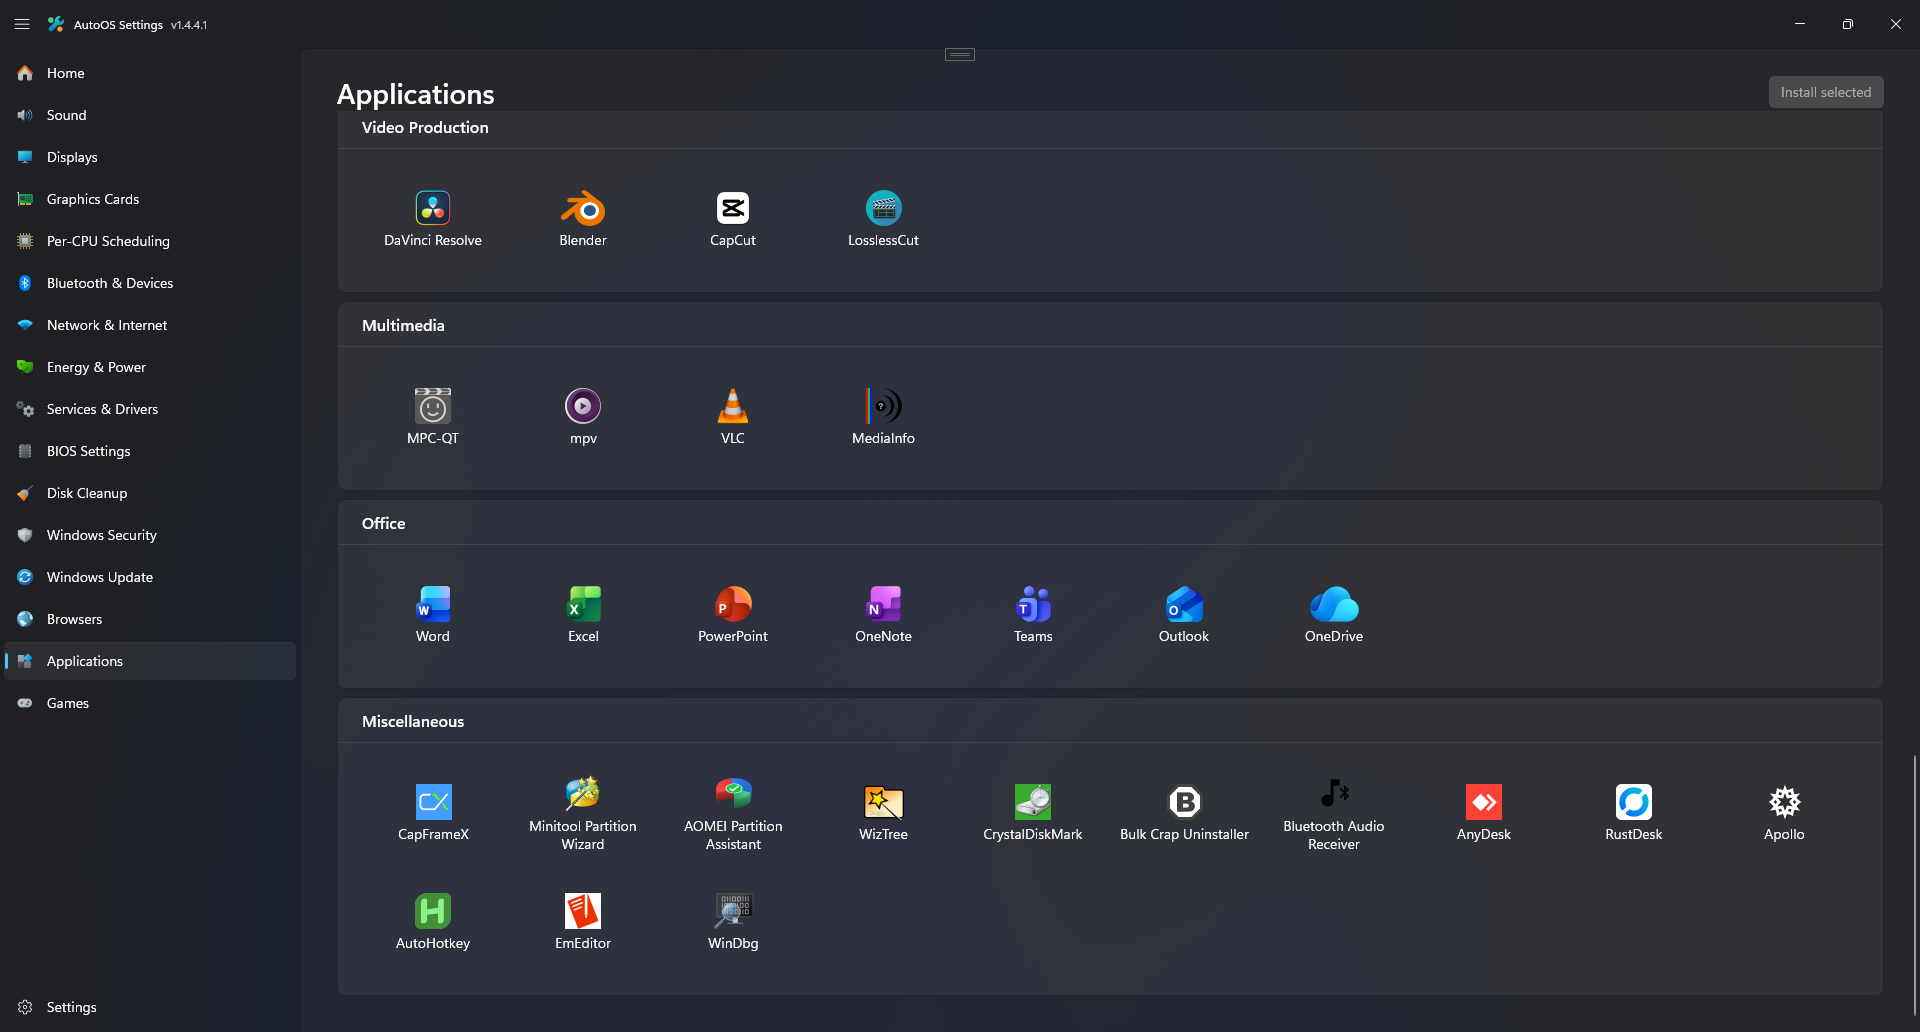
Task: Select the AnyDesk app icon
Action: tap(1484, 802)
